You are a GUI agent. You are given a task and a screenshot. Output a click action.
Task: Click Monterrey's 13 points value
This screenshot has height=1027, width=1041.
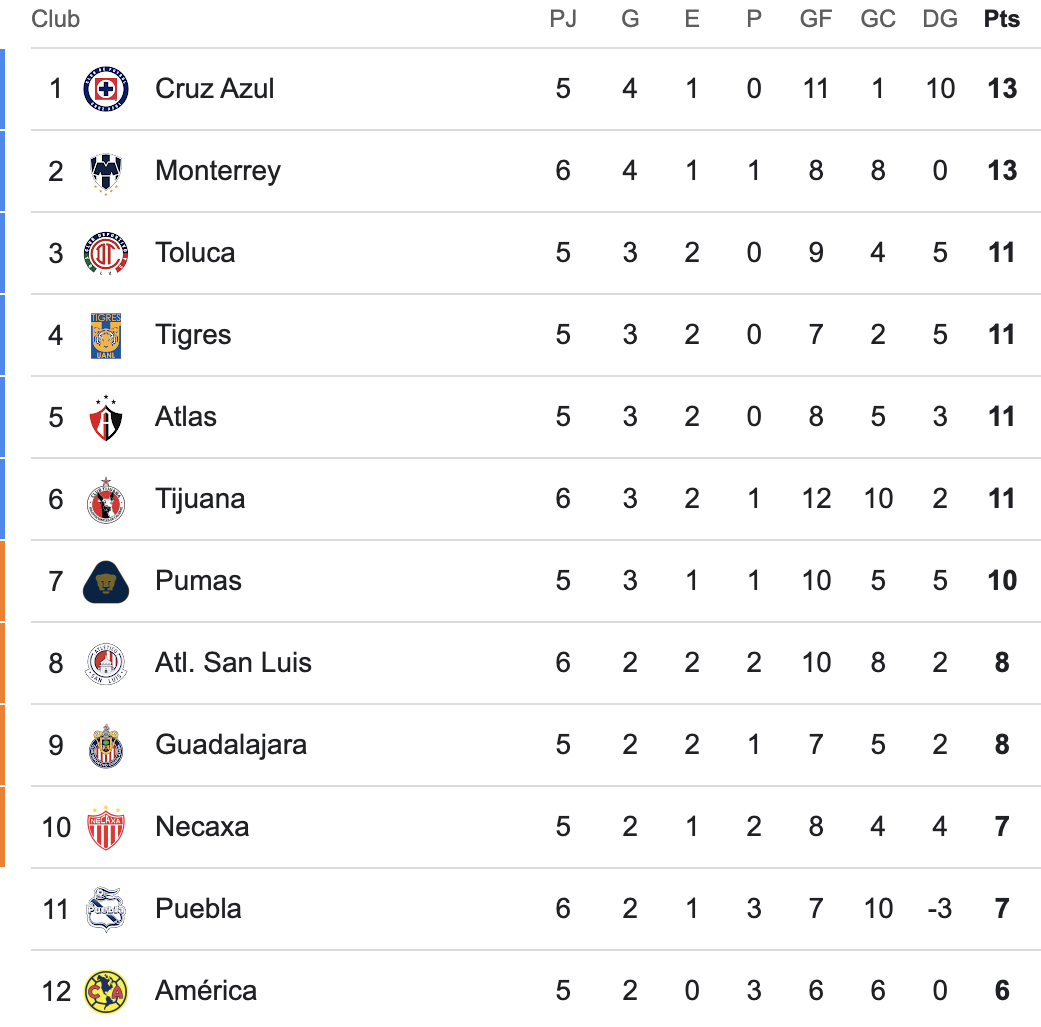click(x=1001, y=171)
